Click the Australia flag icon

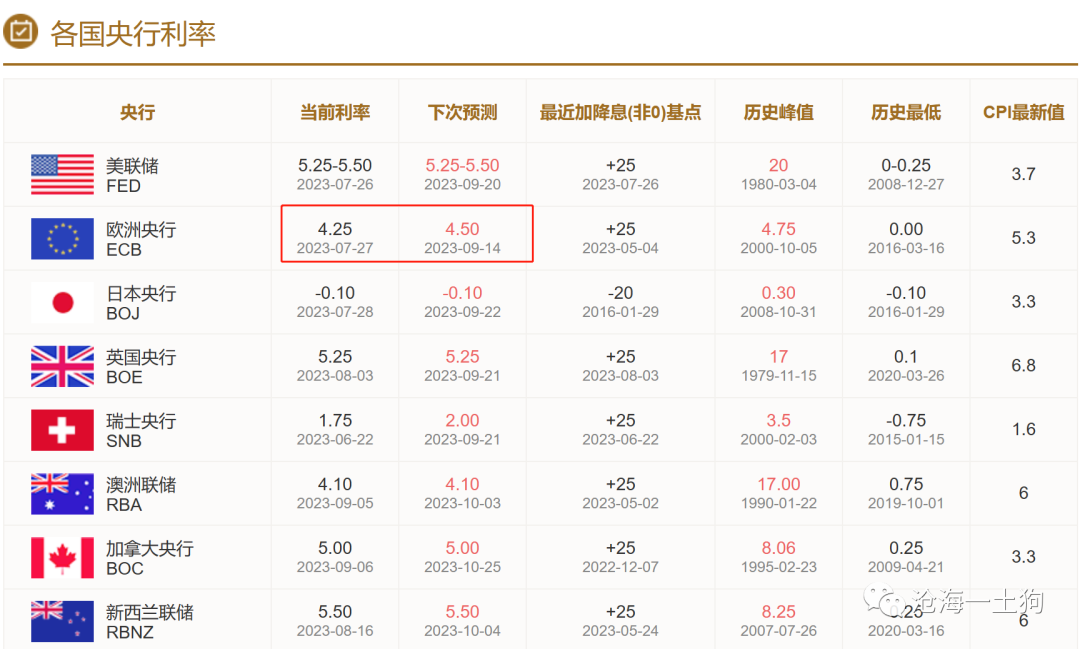[62, 493]
